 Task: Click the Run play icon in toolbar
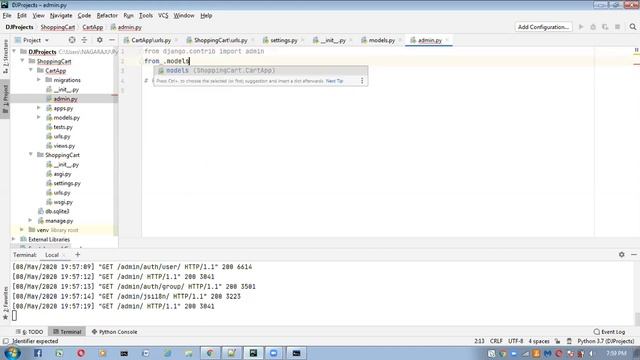pyautogui.click(x=581, y=27)
